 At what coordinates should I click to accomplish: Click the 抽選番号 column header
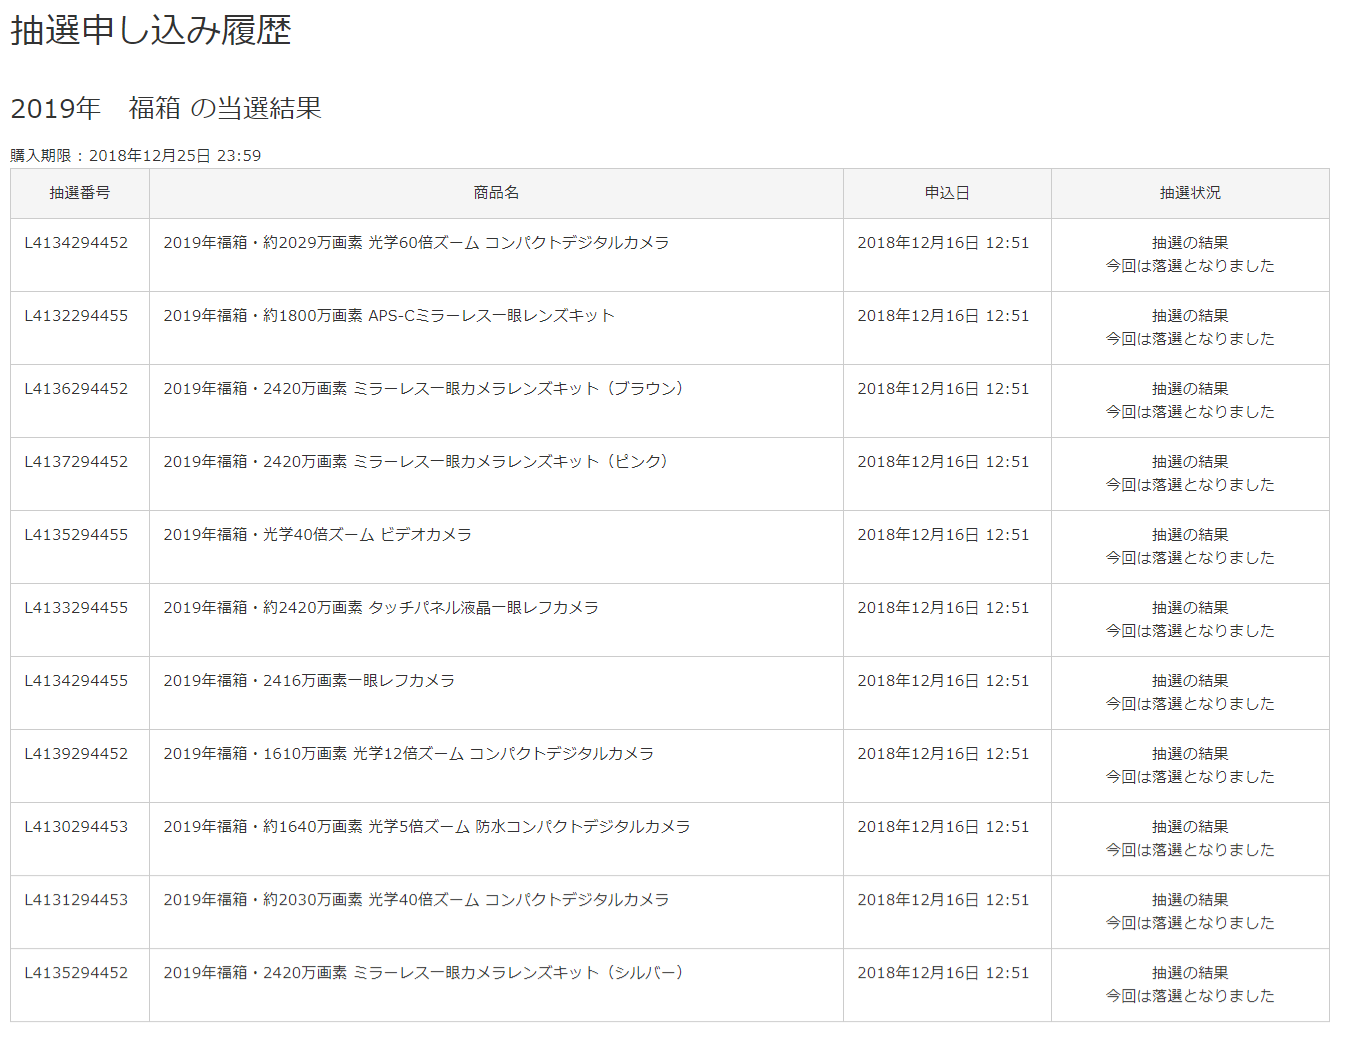pyautogui.click(x=80, y=193)
